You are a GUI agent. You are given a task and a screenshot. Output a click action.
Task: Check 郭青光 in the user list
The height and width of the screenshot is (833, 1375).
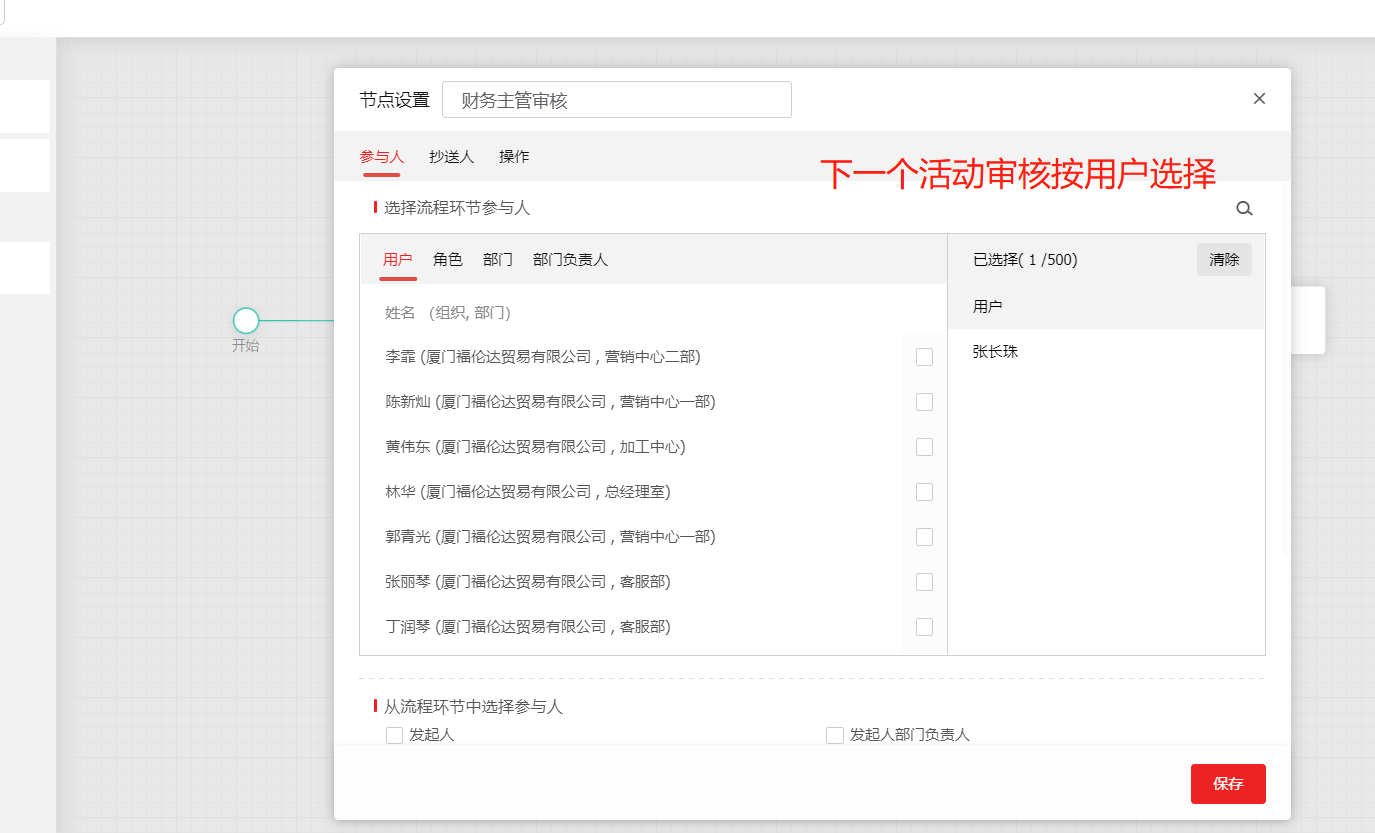923,536
